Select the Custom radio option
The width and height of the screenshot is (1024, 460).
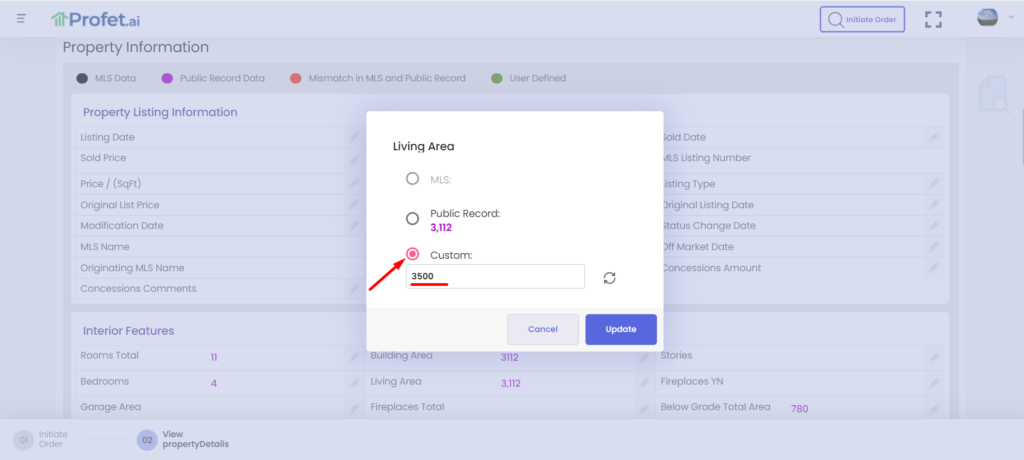tap(412, 255)
